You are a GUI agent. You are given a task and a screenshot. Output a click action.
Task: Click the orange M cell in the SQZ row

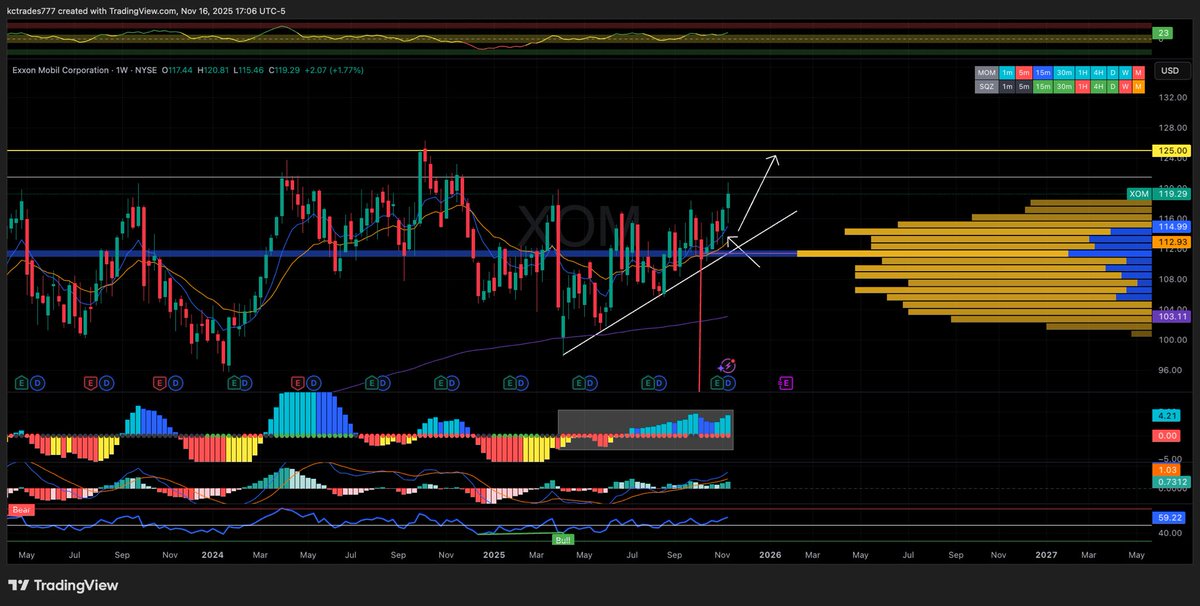click(x=1140, y=87)
